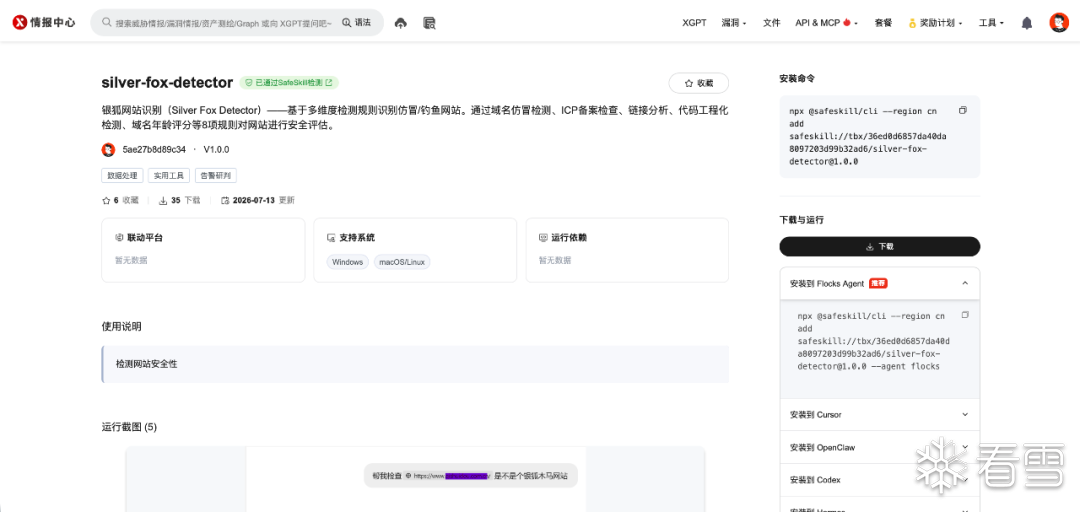The width and height of the screenshot is (1080, 512).
Task: Expand the 奖励计划 dropdown
Action: tap(935, 23)
